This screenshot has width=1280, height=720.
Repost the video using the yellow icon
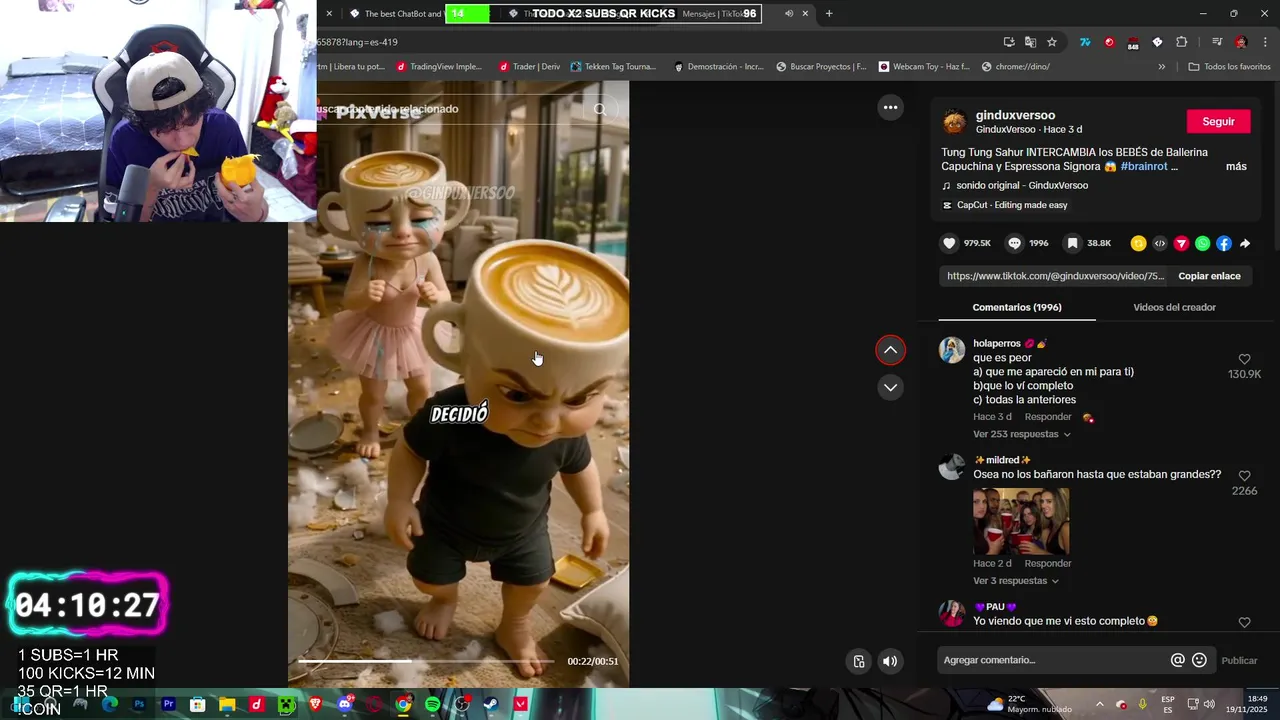(1138, 243)
